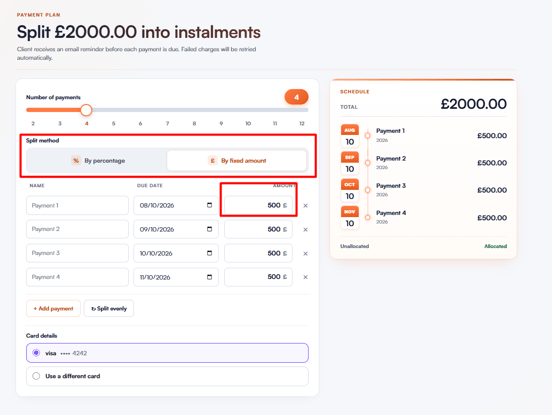Choose By fixed amount split method
The width and height of the screenshot is (552, 415).
237,161
